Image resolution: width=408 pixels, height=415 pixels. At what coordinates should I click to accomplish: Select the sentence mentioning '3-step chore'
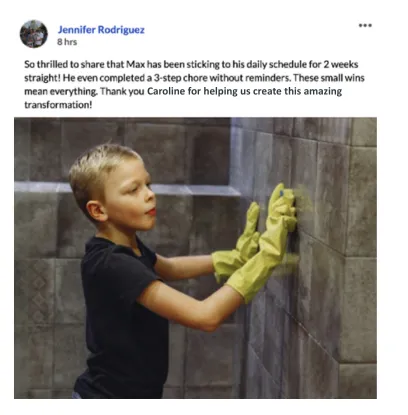[177, 78]
